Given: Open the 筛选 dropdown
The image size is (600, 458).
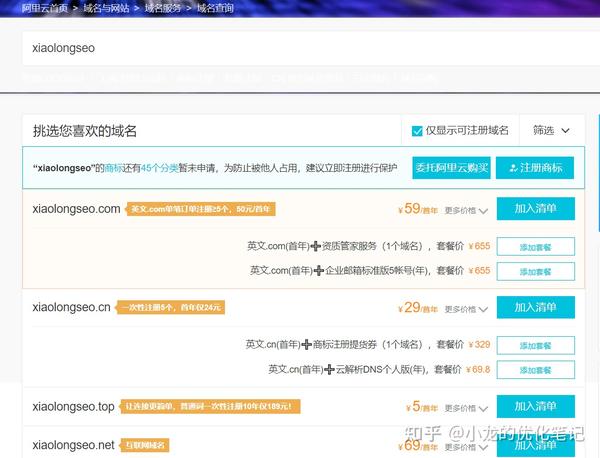Looking at the screenshot, I should [x=551, y=130].
